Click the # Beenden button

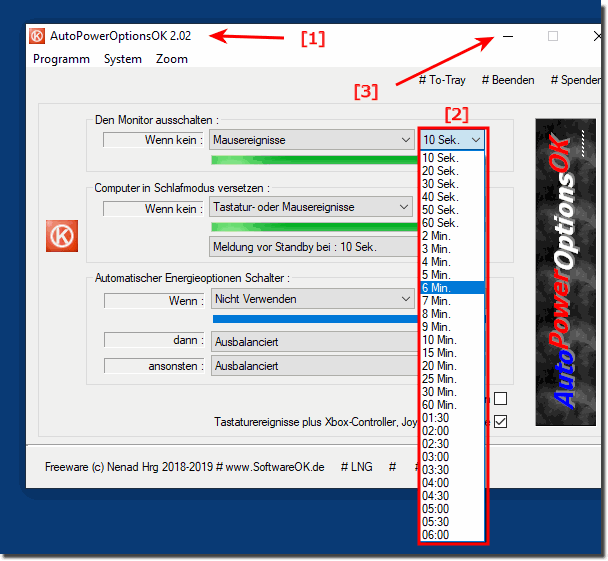508,80
